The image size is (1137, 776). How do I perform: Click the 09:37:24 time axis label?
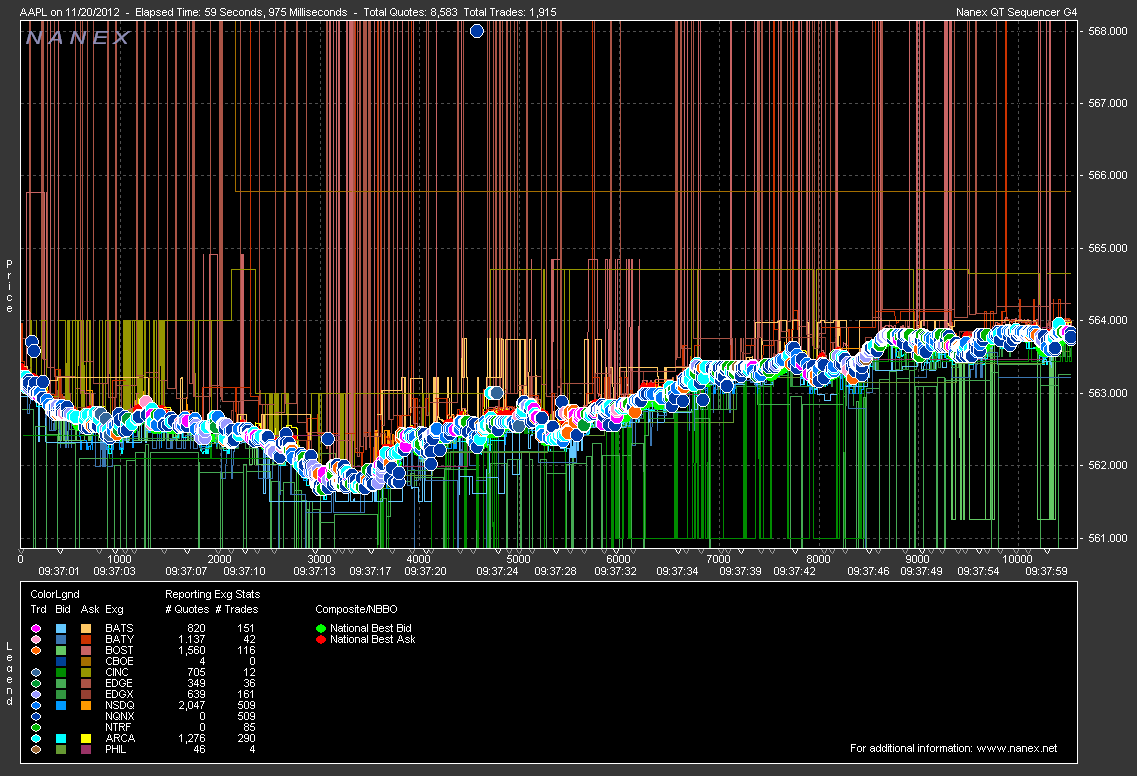pos(497,571)
